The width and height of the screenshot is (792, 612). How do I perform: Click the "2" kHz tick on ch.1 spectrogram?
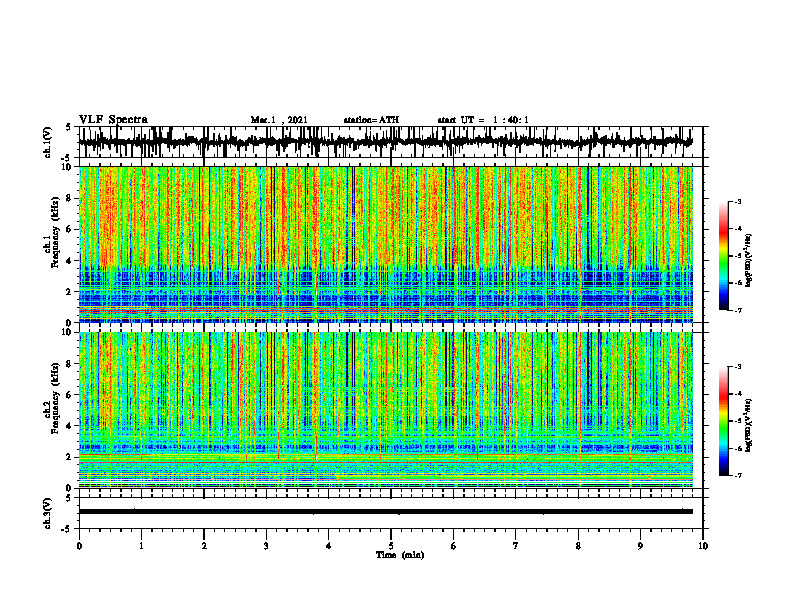(x=70, y=291)
